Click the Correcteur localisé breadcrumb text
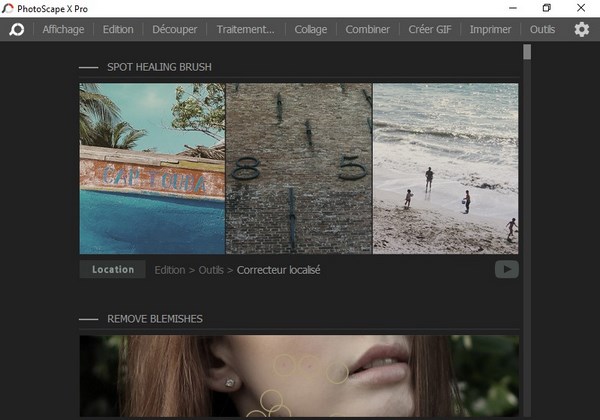The height and width of the screenshot is (420, 600). pos(279,270)
